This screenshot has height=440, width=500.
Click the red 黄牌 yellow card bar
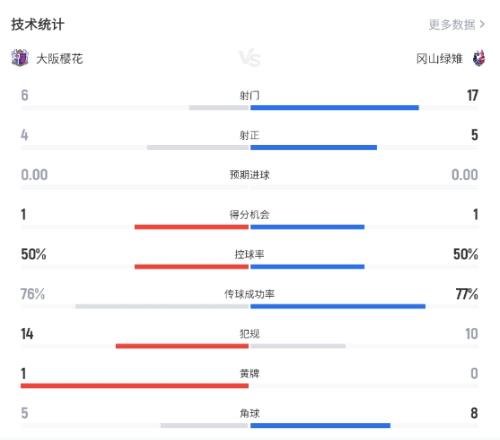[135, 386]
